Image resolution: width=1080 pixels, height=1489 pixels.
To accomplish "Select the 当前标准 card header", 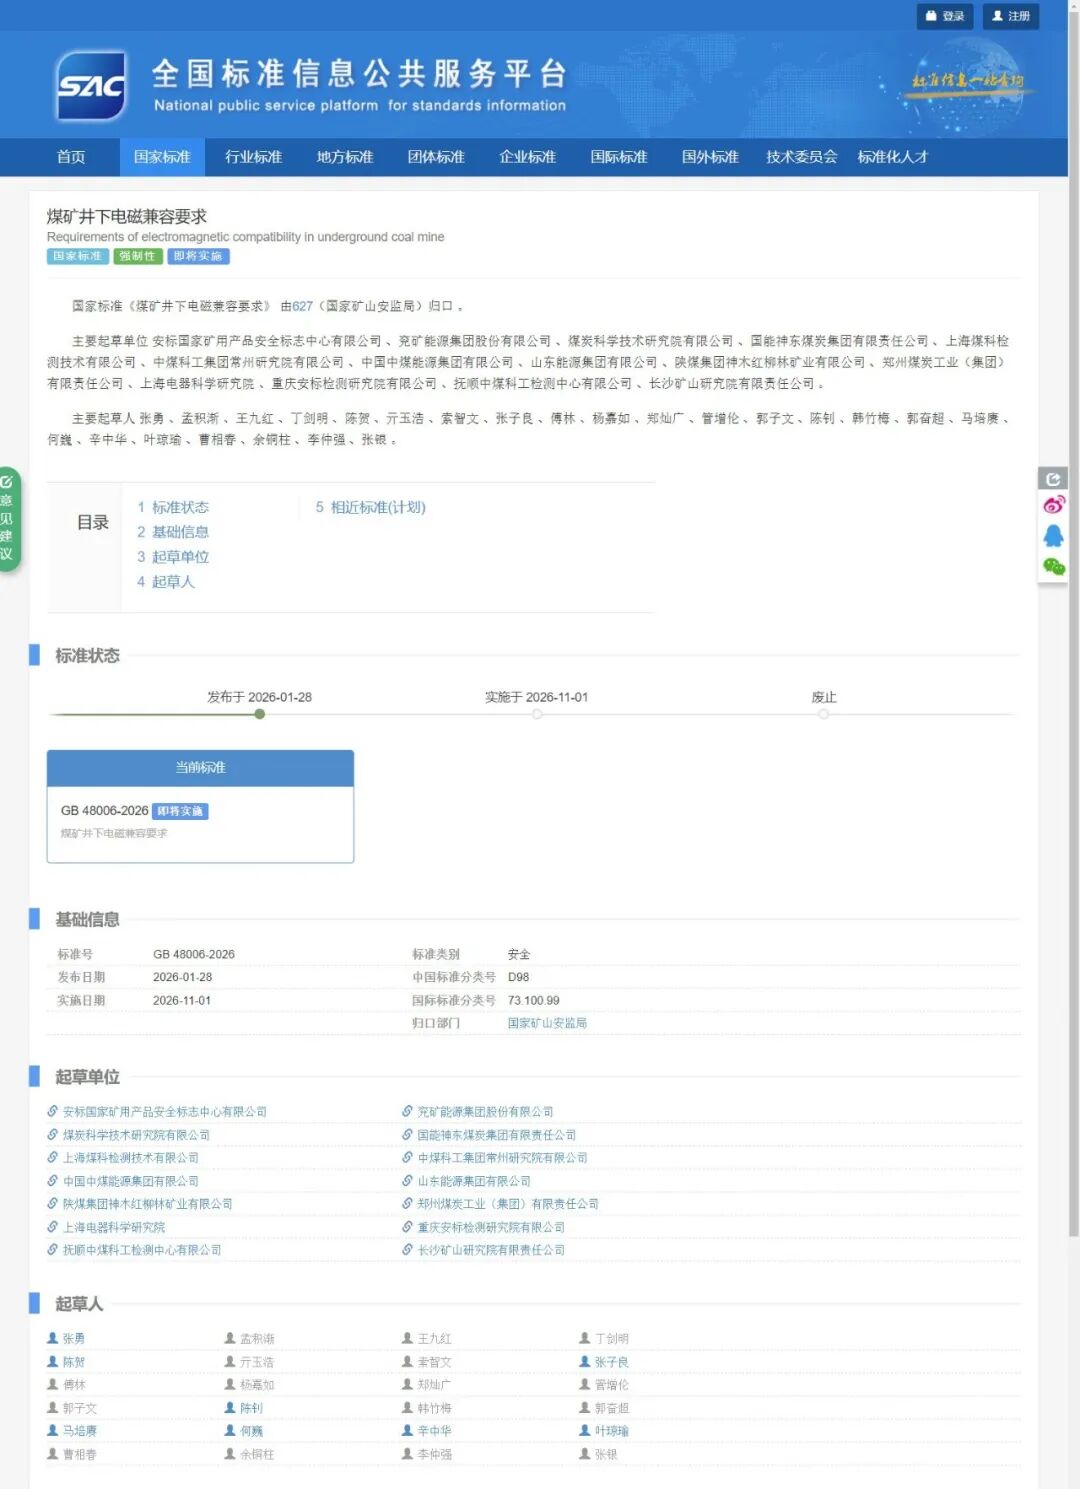I will (200, 768).
